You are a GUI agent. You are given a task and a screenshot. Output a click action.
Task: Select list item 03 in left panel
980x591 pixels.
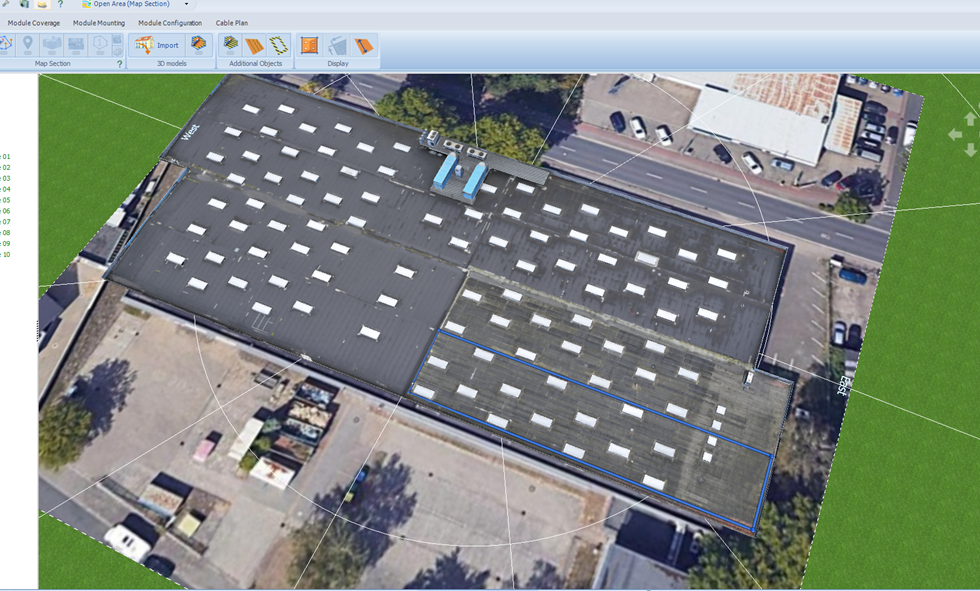coord(6,179)
